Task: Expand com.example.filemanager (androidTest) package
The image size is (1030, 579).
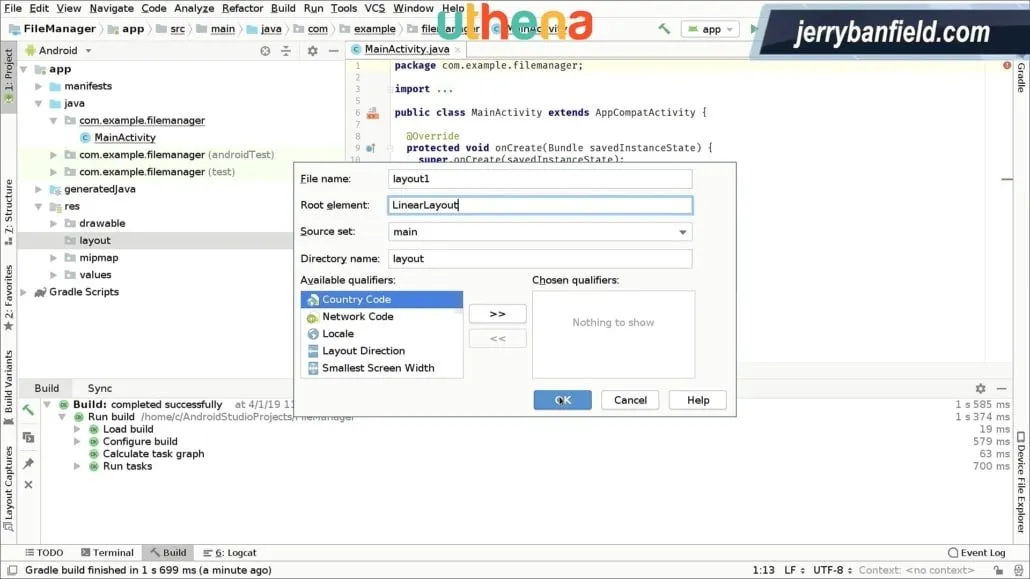Action: coord(54,154)
